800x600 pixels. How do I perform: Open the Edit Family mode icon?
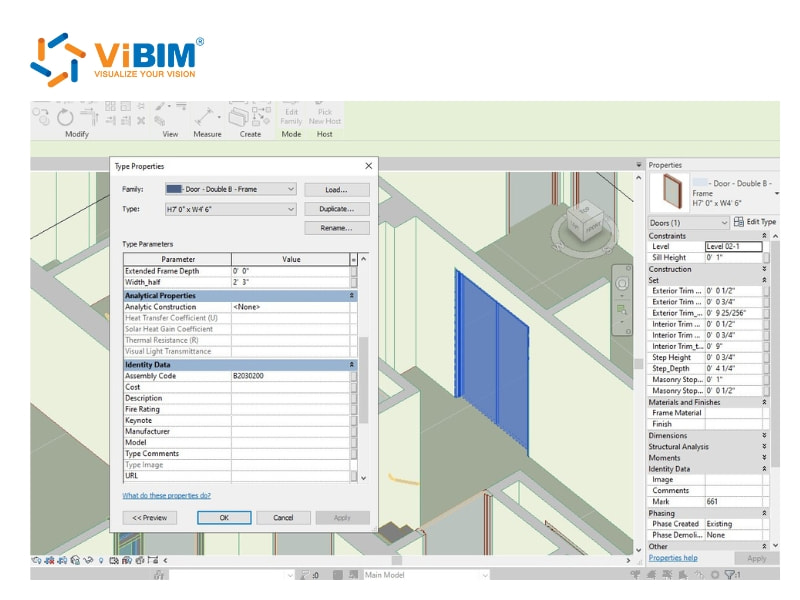click(x=291, y=113)
